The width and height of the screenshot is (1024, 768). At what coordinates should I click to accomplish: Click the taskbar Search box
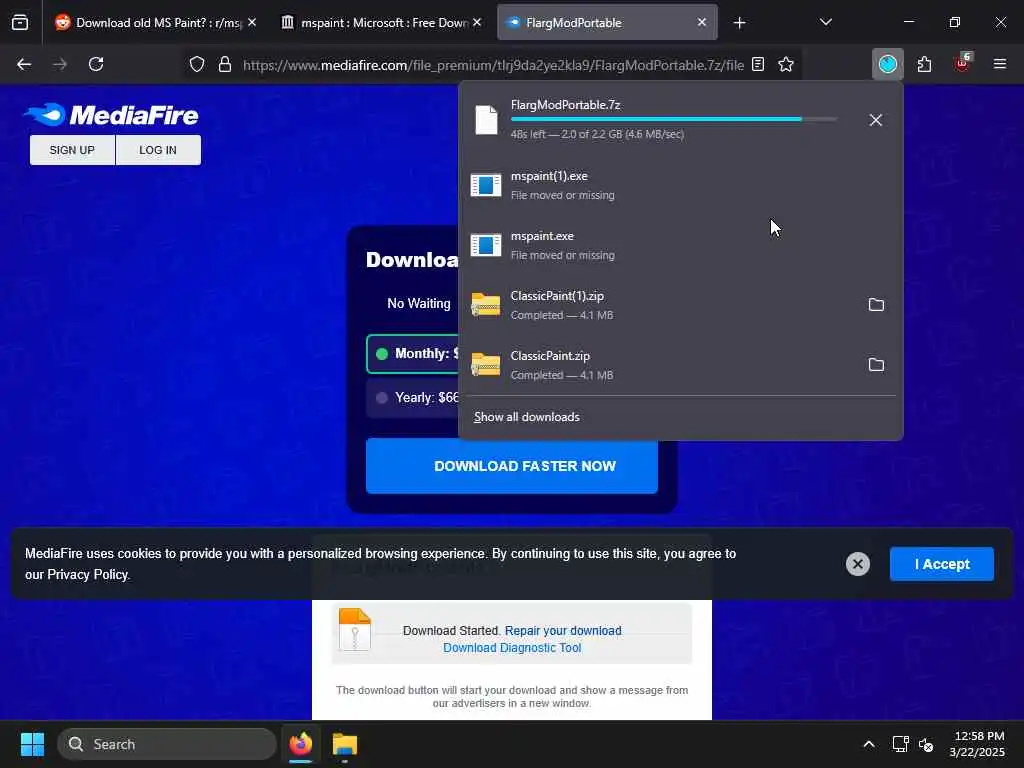pos(167,744)
